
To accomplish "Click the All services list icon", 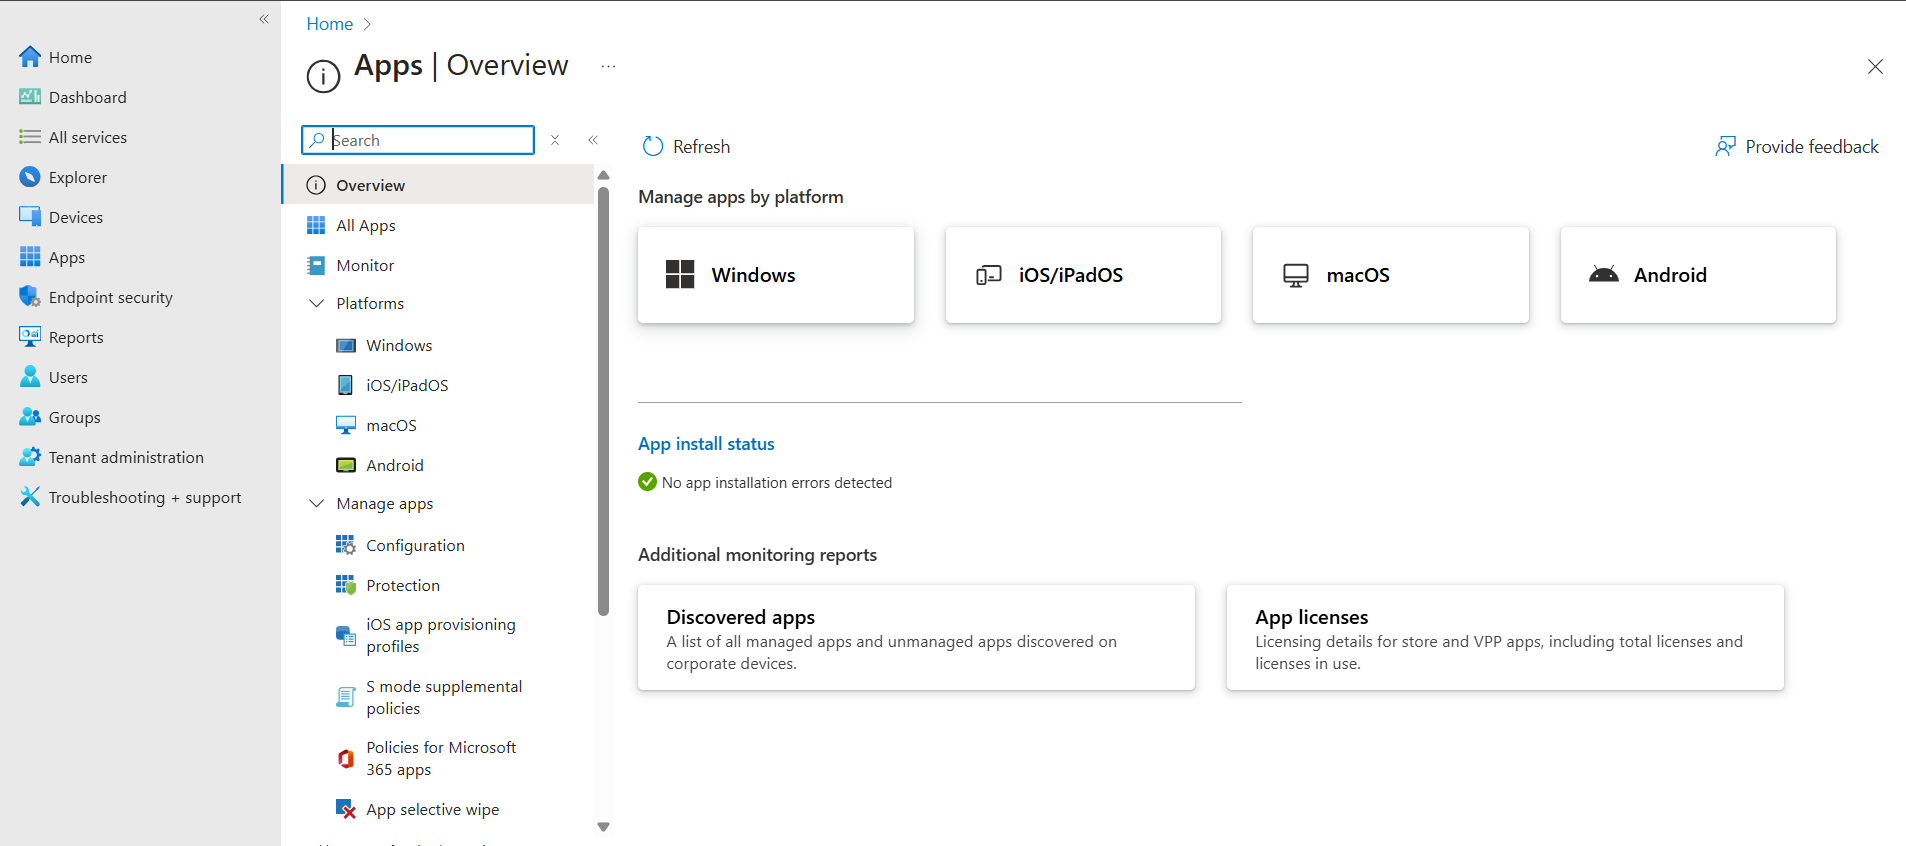I will pyautogui.click(x=30, y=137).
